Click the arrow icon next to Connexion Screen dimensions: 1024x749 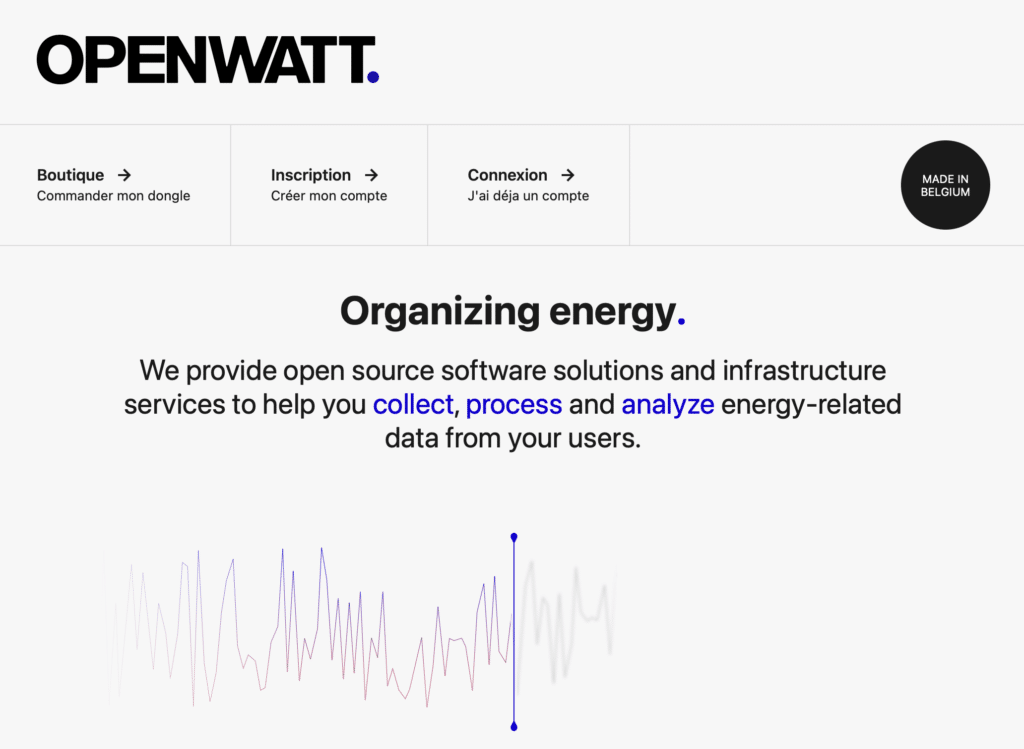tap(568, 175)
